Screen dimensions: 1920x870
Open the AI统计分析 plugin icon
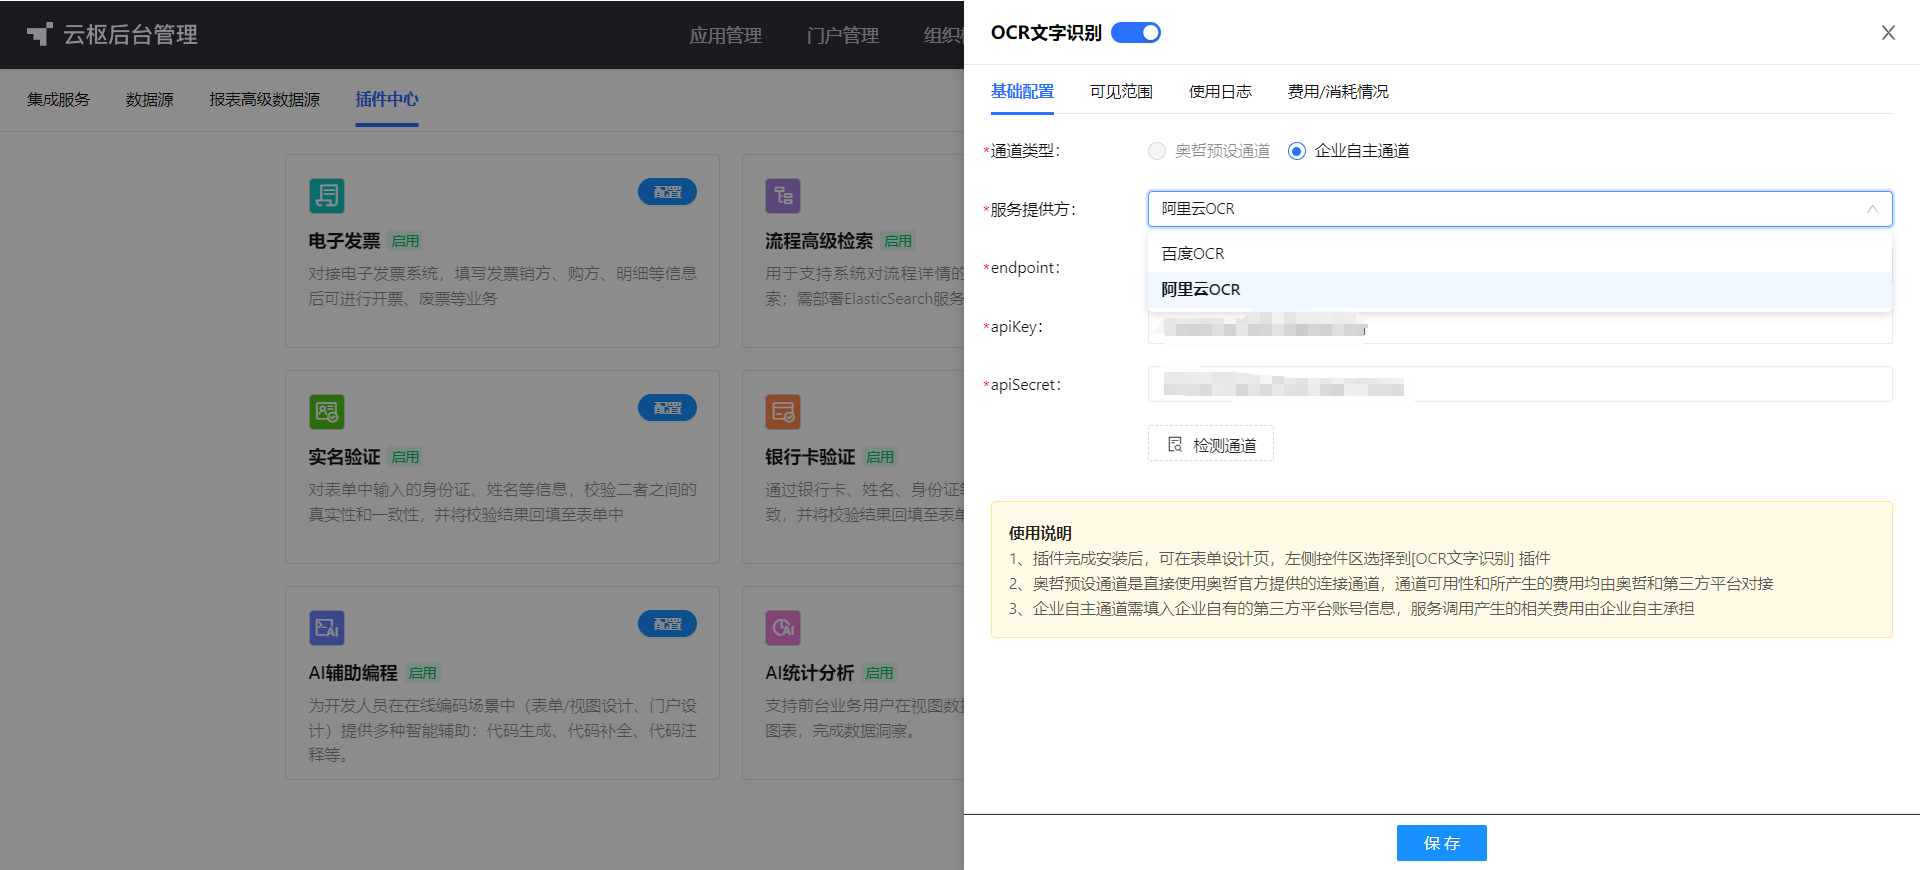pyautogui.click(x=783, y=627)
